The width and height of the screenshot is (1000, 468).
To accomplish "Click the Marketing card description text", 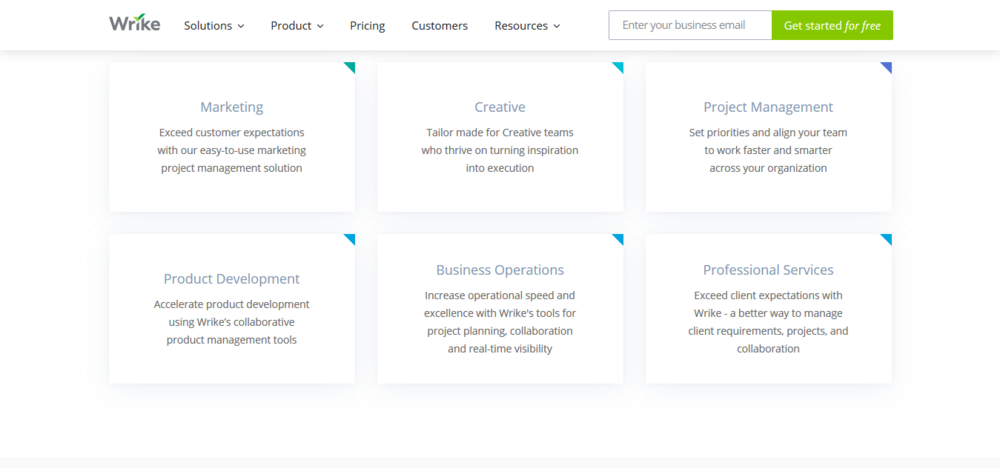I will 232,150.
